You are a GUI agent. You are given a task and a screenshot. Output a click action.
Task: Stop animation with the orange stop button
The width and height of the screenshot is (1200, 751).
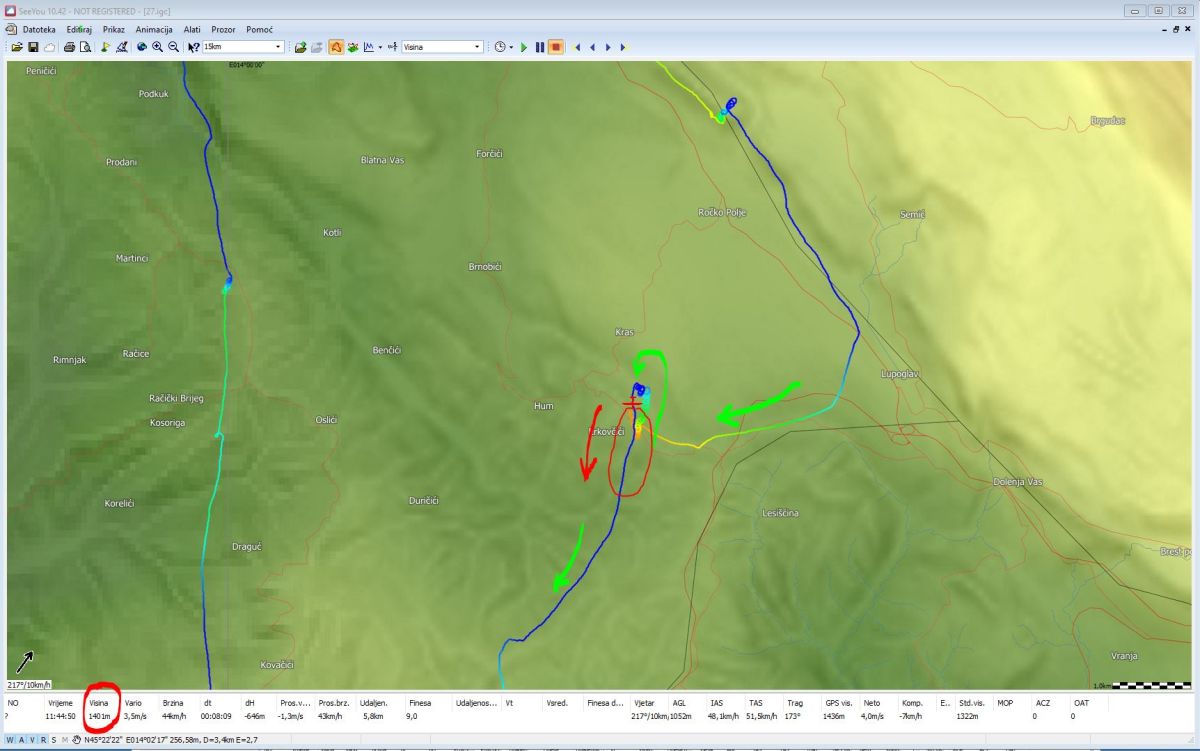point(555,47)
